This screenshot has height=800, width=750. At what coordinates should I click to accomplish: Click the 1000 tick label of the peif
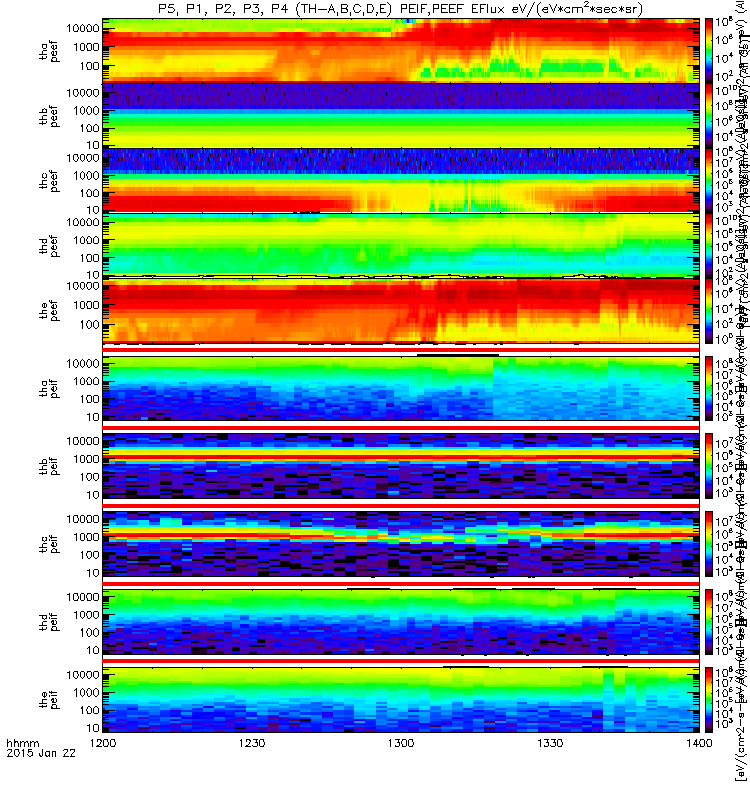(86, 693)
